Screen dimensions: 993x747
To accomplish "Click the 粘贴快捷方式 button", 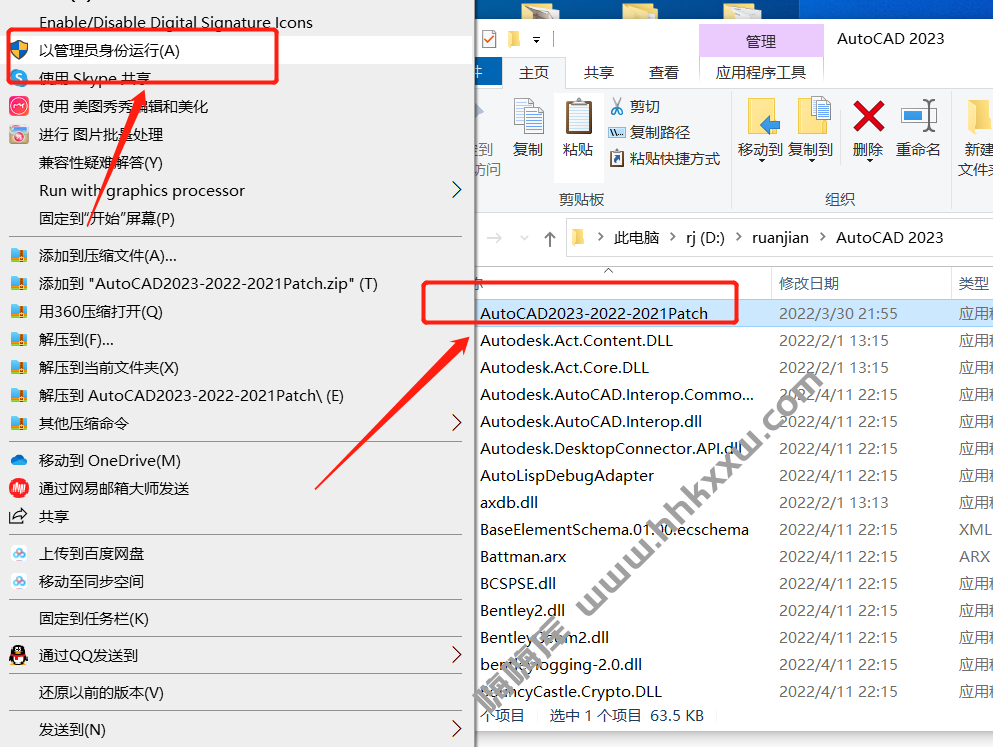I will click(x=664, y=158).
